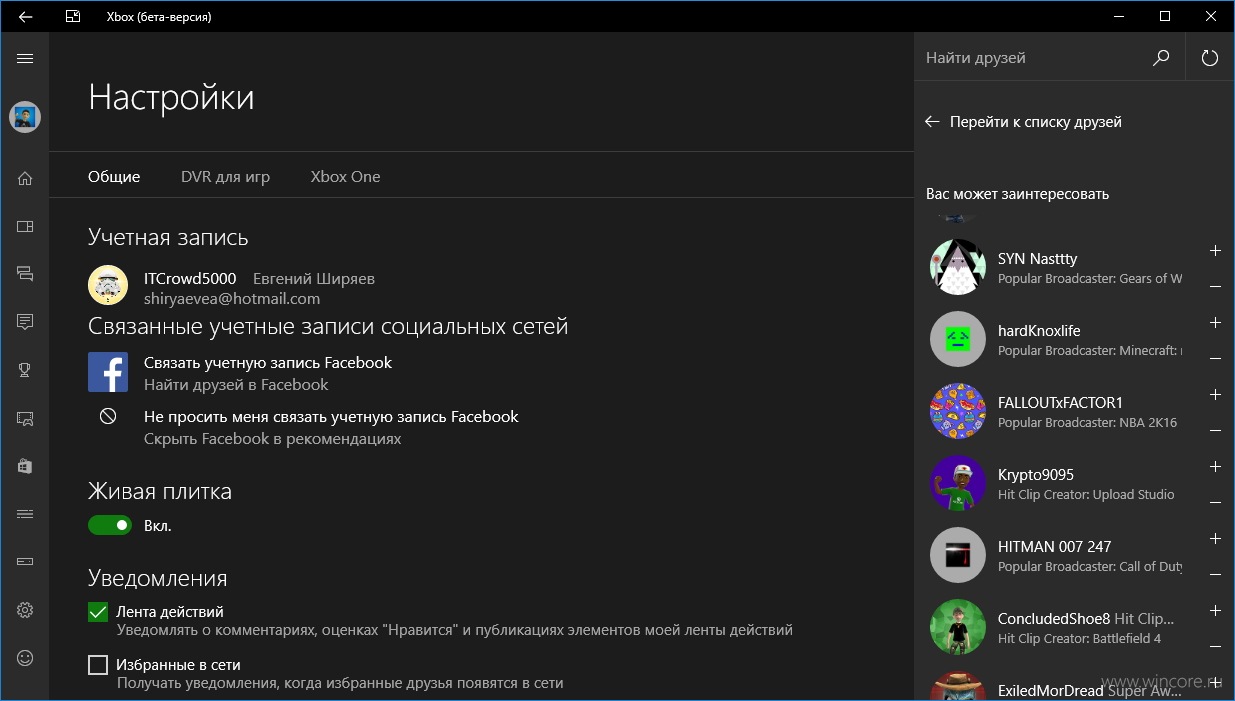Open ITCrowd5000 account avatar
Screen dimensions: 1235x701
(108, 285)
